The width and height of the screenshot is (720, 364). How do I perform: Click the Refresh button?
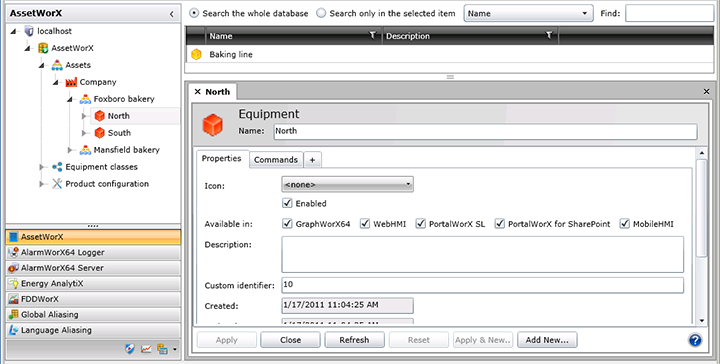pos(354,340)
